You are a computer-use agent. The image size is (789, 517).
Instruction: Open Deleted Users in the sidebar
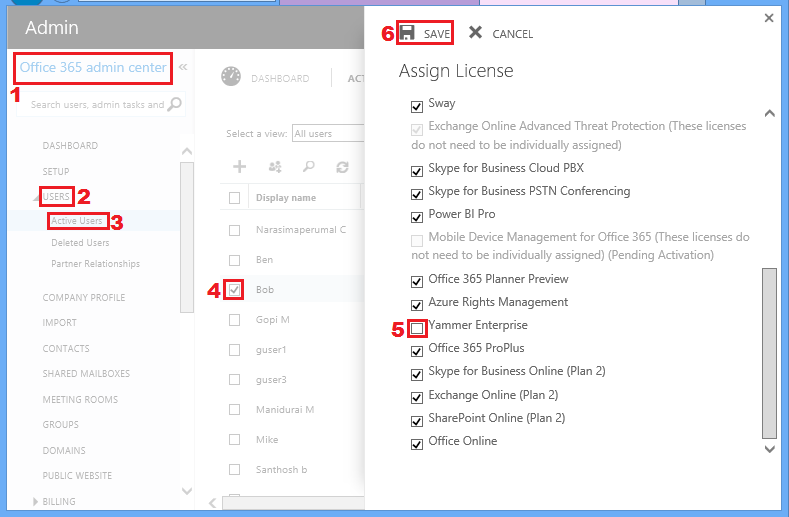coord(80,243)
